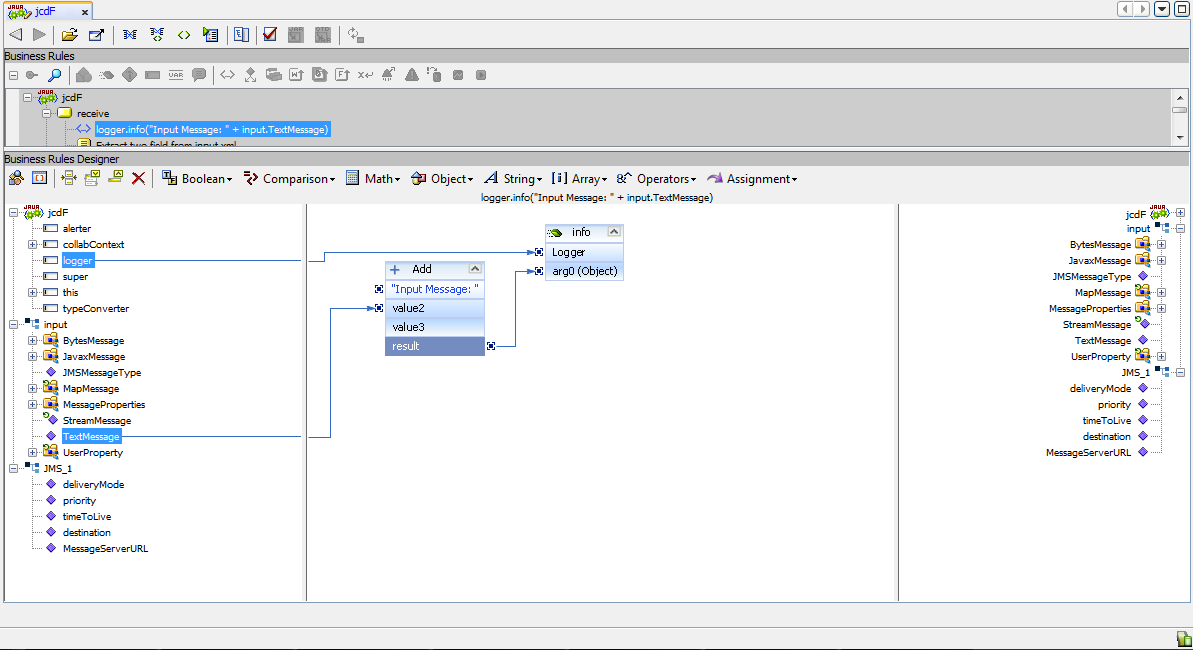The image size is (1193, 650).
Task: Click the Logger input connector port
Action: coord(539,252)
